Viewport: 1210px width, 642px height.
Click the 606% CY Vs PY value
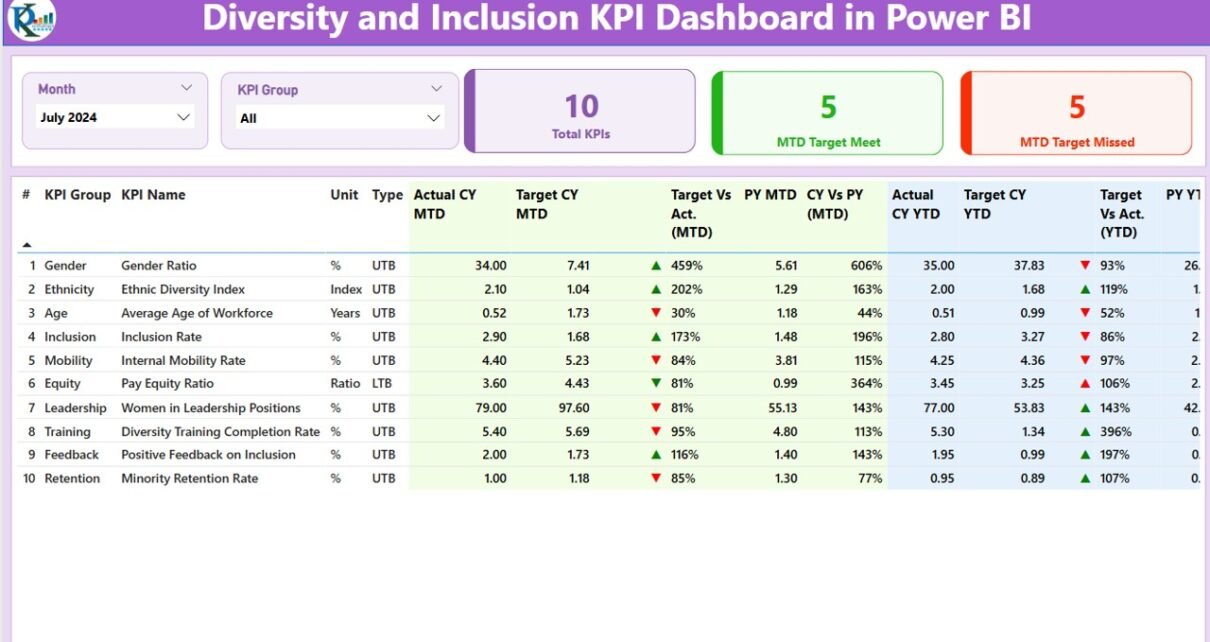click(x=866, y=266)
